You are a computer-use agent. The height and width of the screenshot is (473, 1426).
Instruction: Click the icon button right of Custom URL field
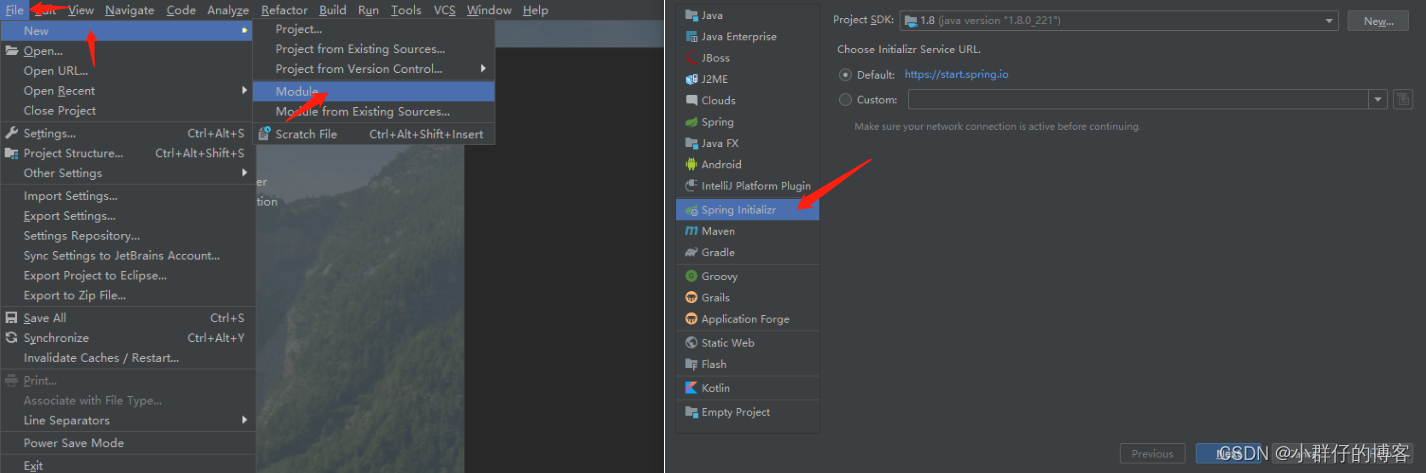point(1403,99)
